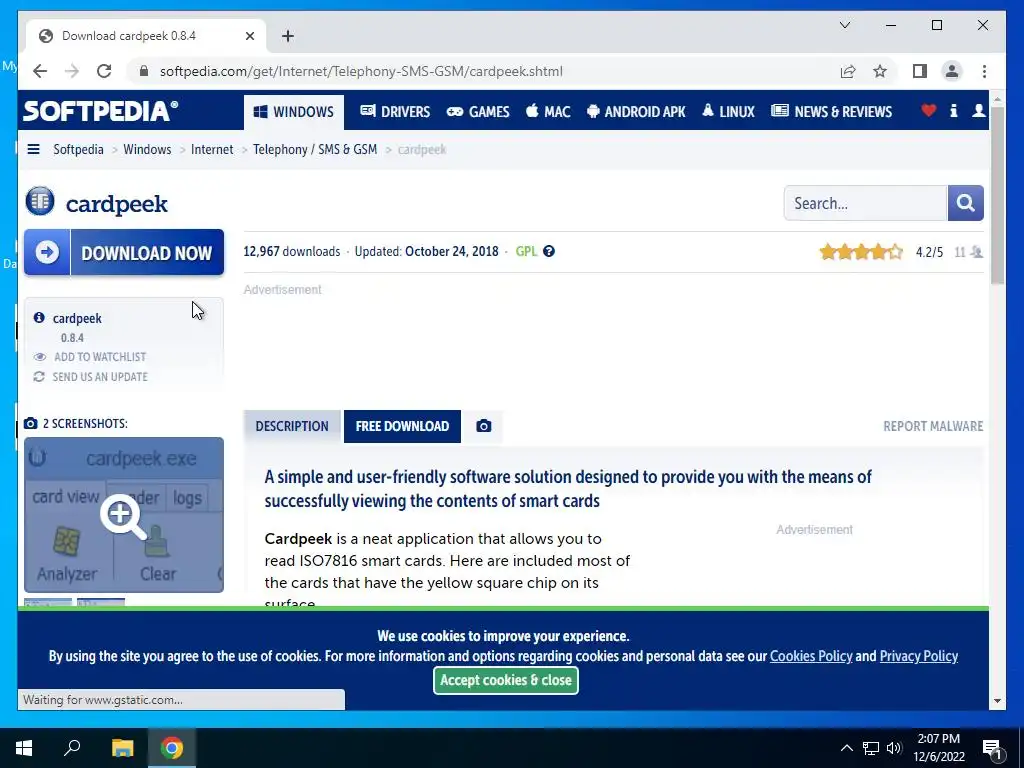Open the Windows section tab
Screen dimensions: 1024x768
click(x=293, y=112)
